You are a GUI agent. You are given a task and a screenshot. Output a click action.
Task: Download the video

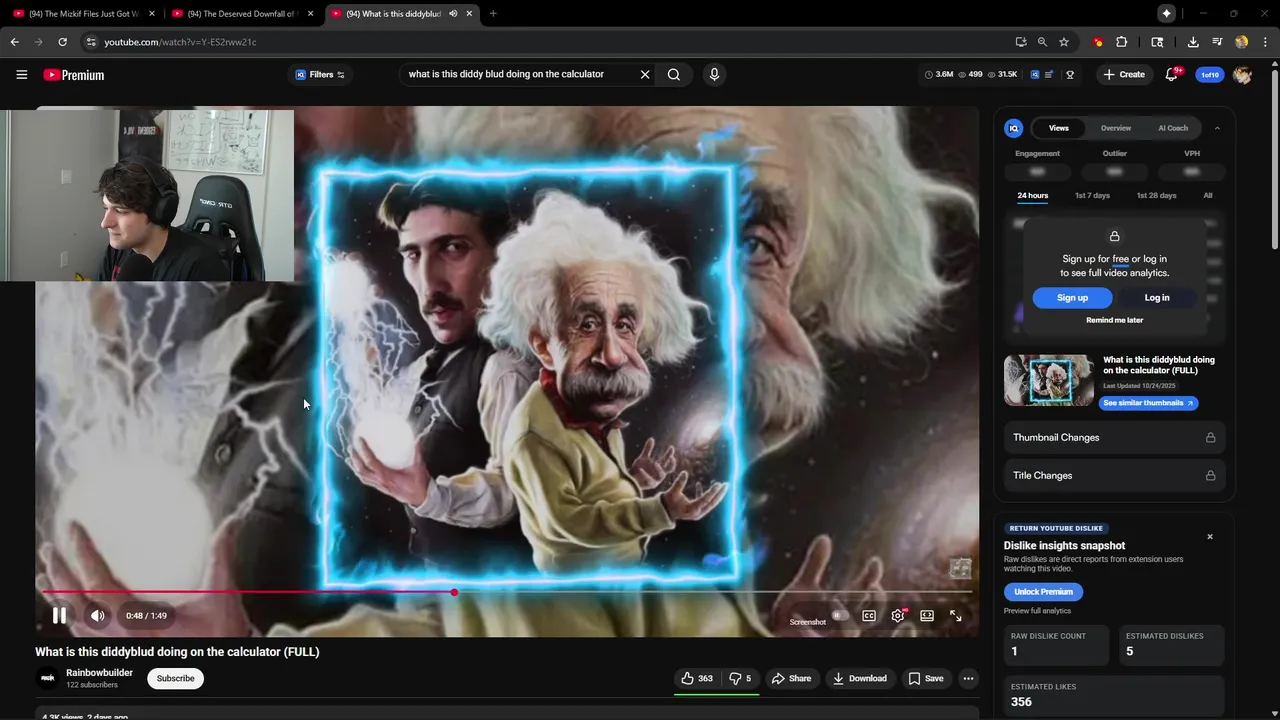click(860, 678)
